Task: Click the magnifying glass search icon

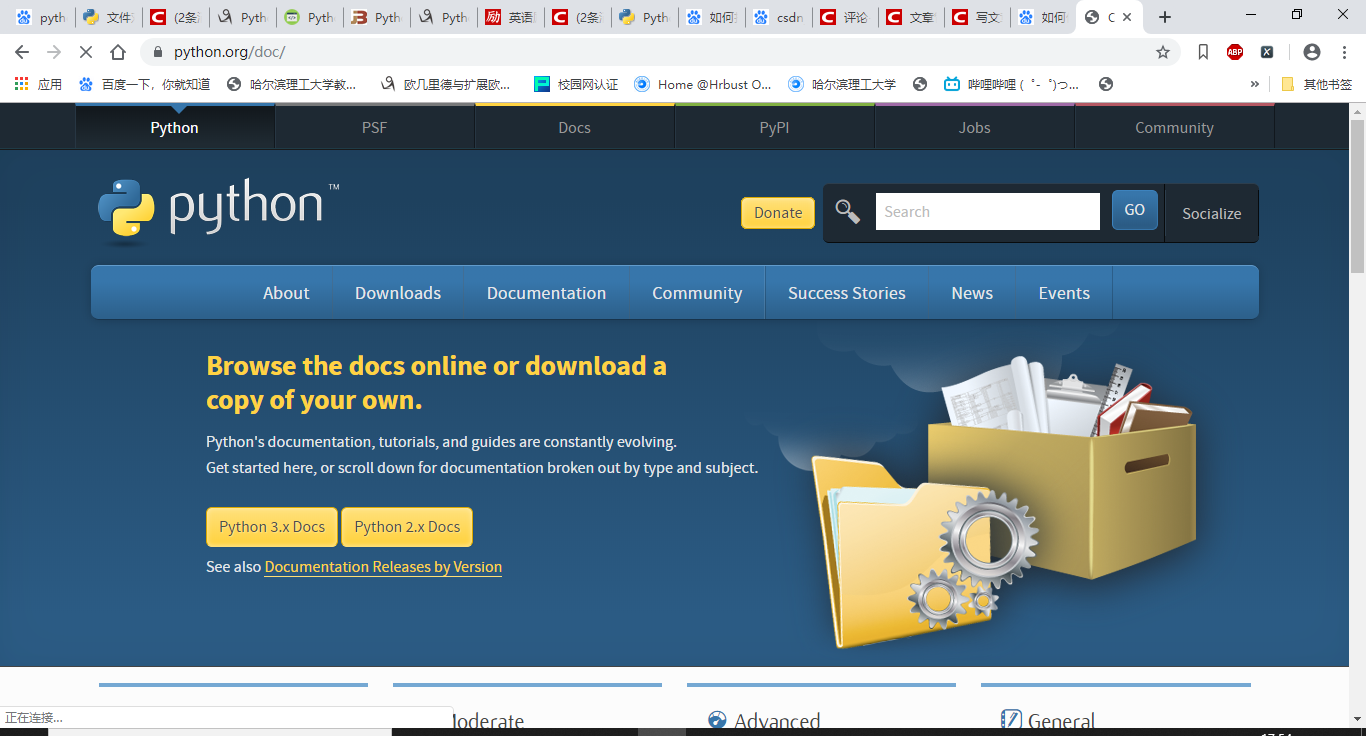Action: coord(848,212)
